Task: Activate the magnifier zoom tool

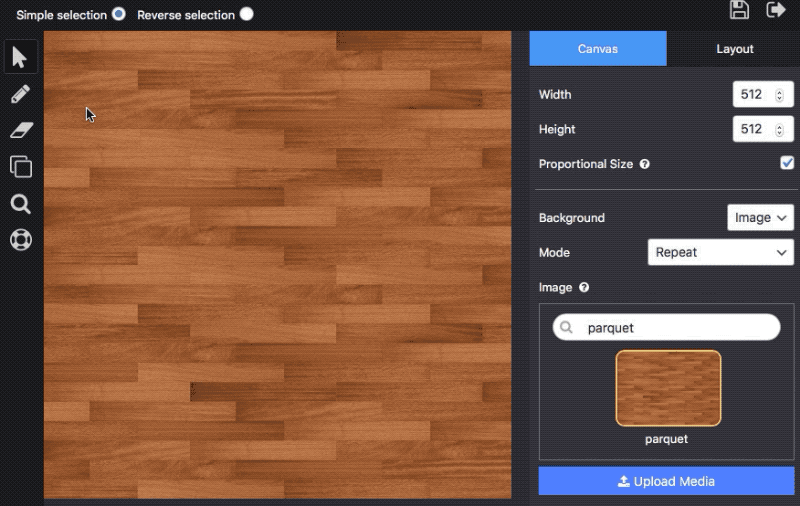Action: click(x=20, y=204)
